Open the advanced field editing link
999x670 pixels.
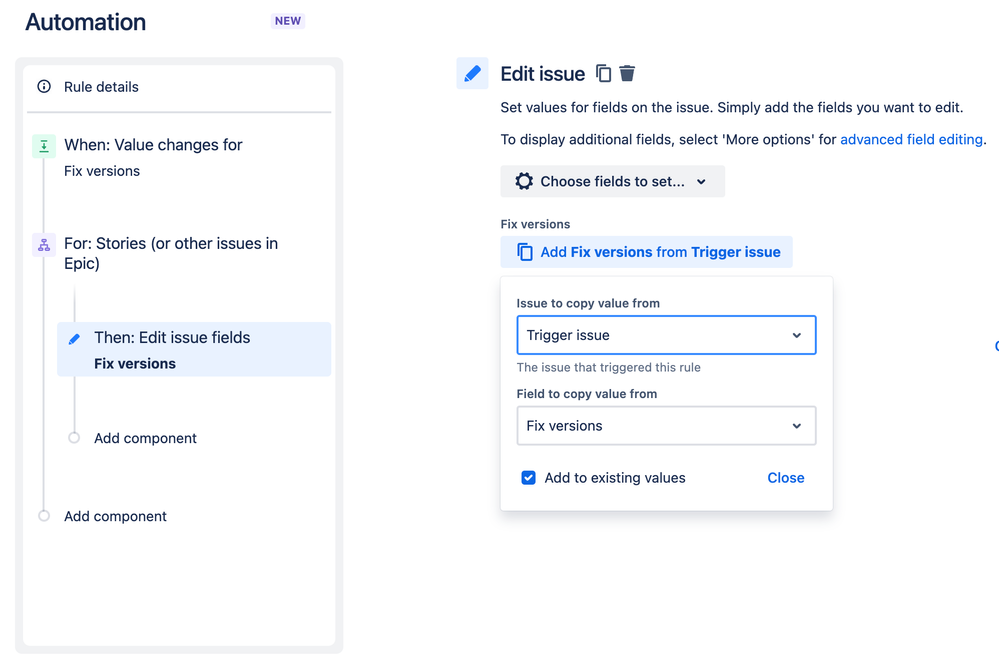click(911, 139)
